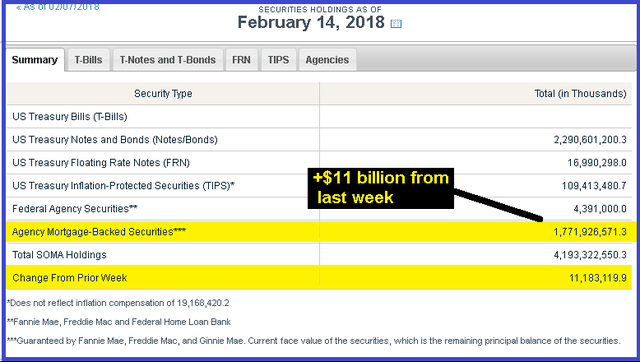Switch to the Agencies tab

[x=327, y=60]
